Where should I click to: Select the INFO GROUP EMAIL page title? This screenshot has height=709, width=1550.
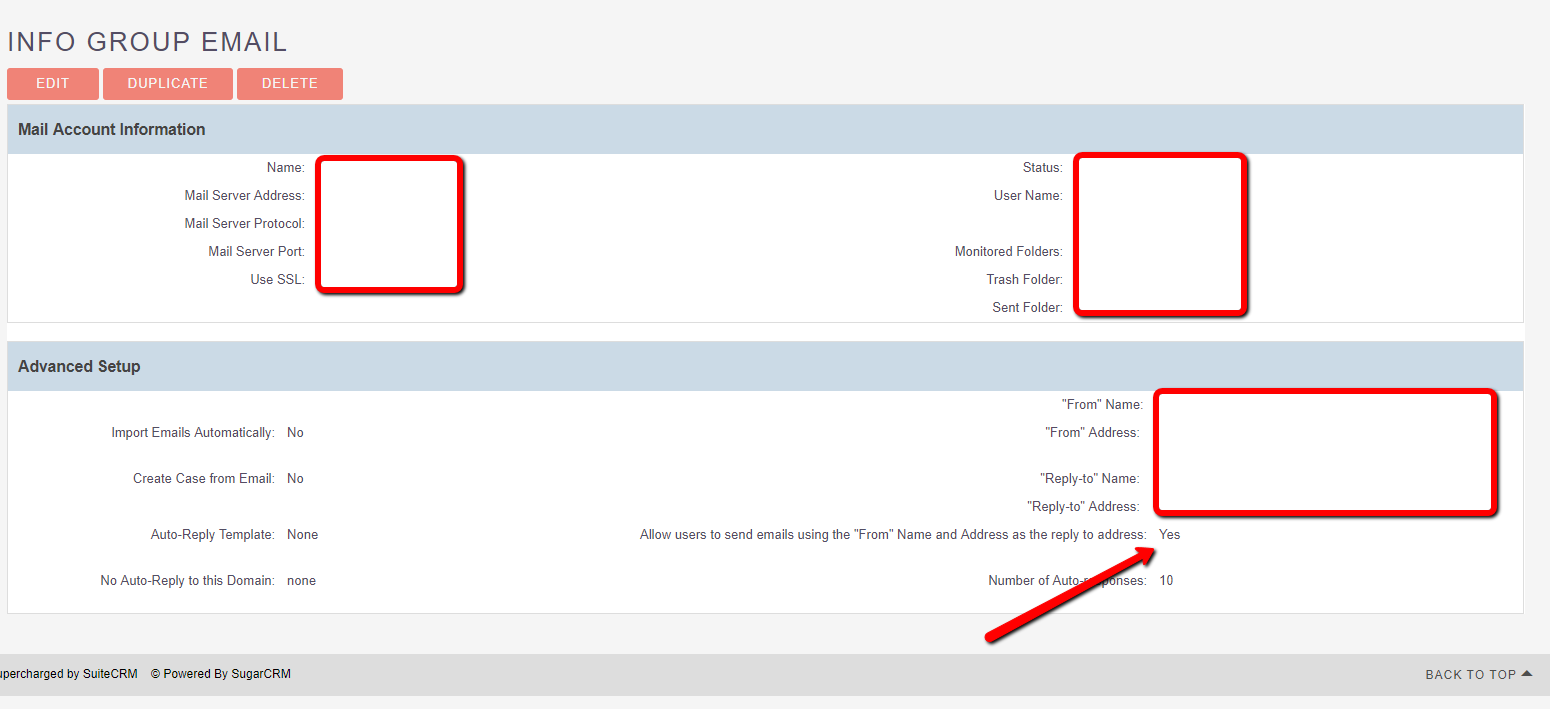click(x=147, y=42)
